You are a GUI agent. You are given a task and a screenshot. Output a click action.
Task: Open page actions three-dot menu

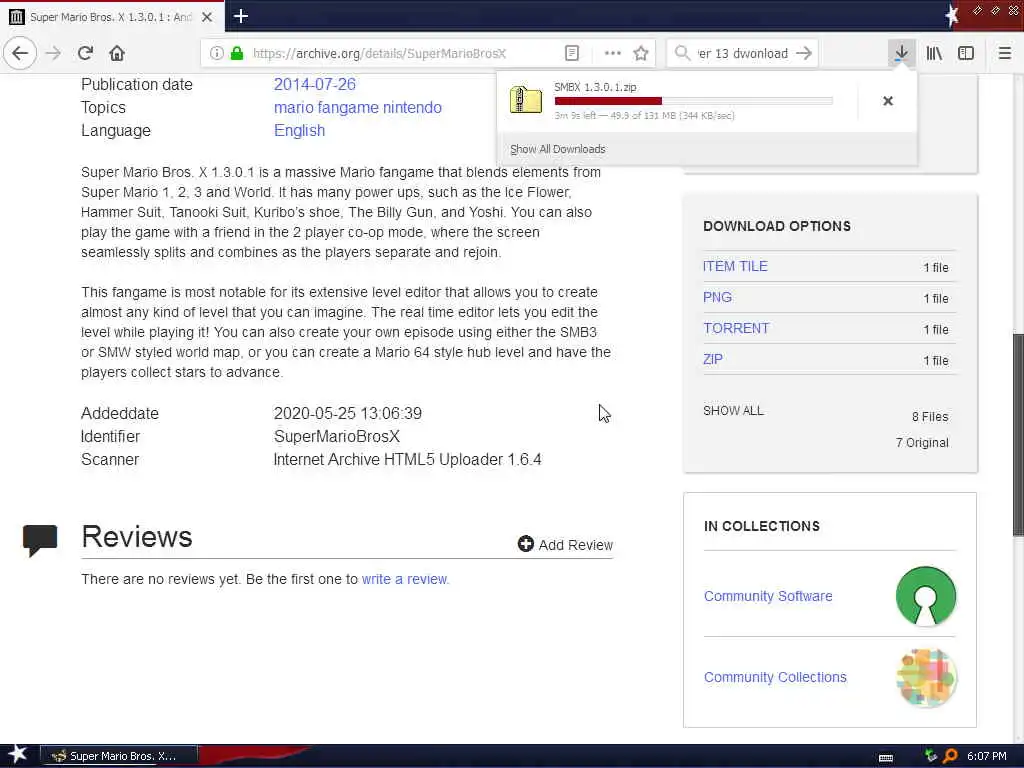coord(613,53)
